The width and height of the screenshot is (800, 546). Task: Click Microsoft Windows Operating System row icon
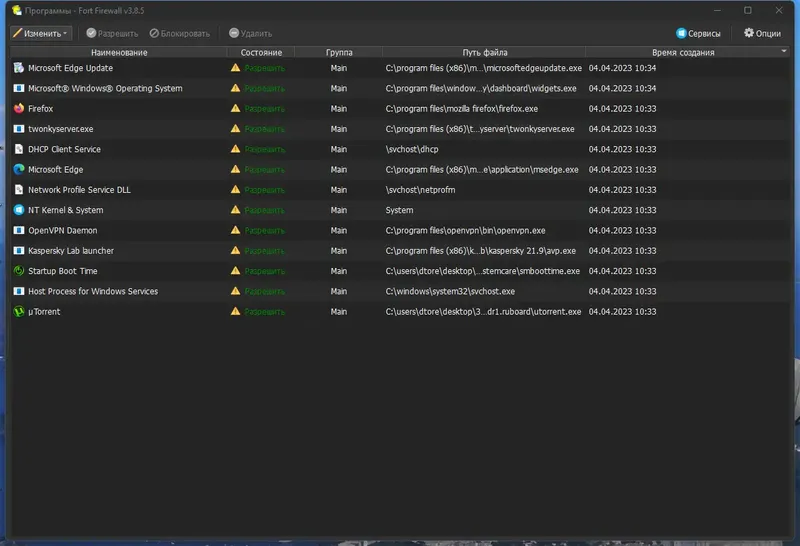[x=19, y=88]
